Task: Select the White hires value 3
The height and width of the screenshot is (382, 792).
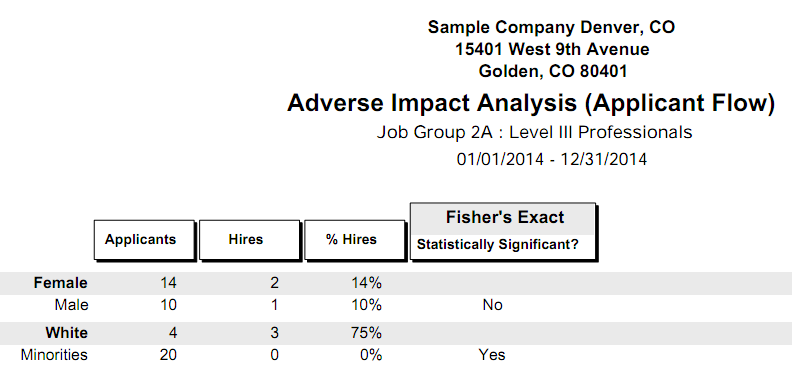Action: click(x=274, y=333)
